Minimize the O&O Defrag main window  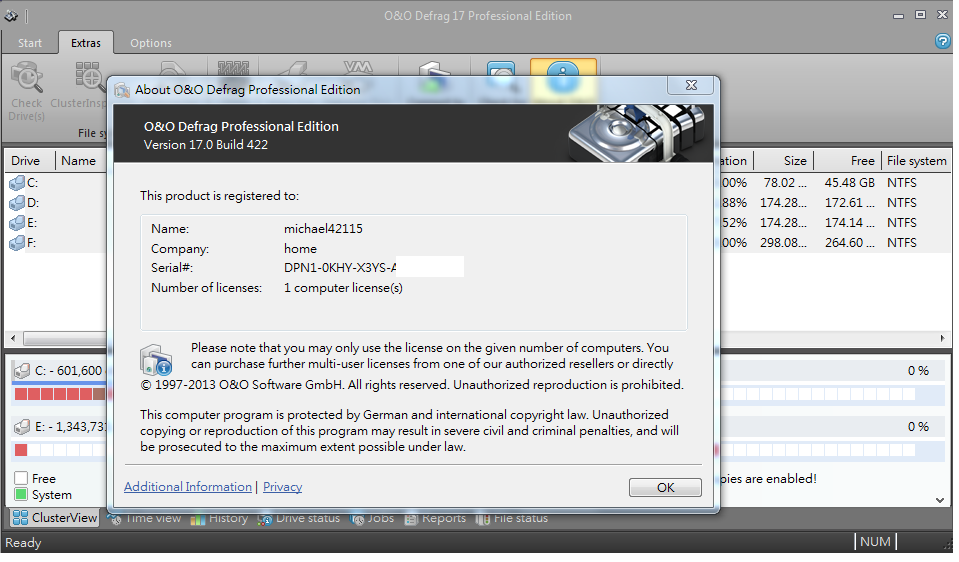click(898, 15)
